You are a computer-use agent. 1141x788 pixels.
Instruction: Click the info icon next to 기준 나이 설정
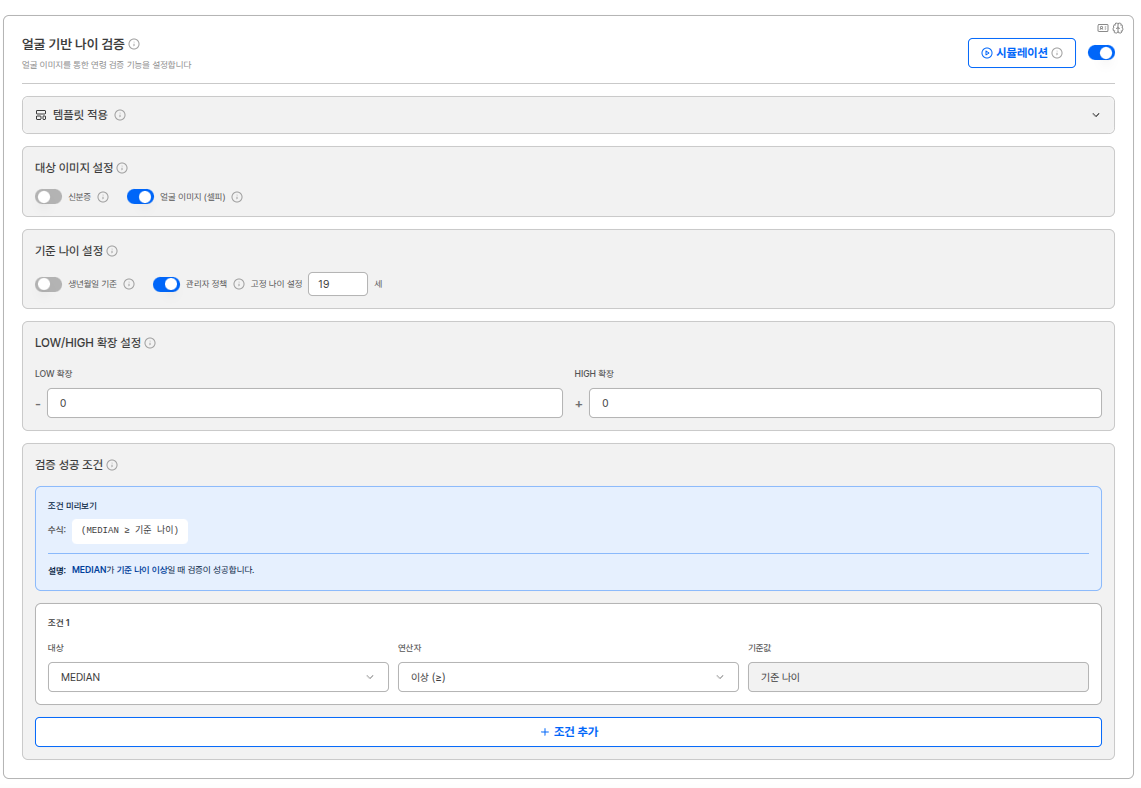click(112, 251)
